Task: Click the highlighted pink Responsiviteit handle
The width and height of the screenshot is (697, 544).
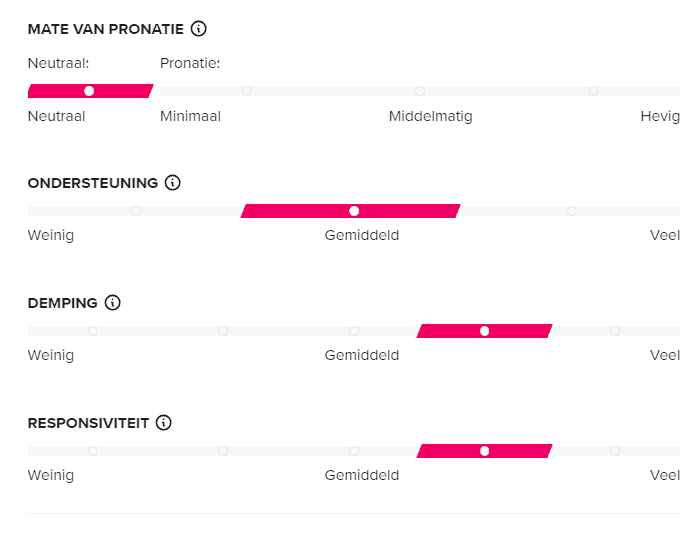Action: point(485,451)
